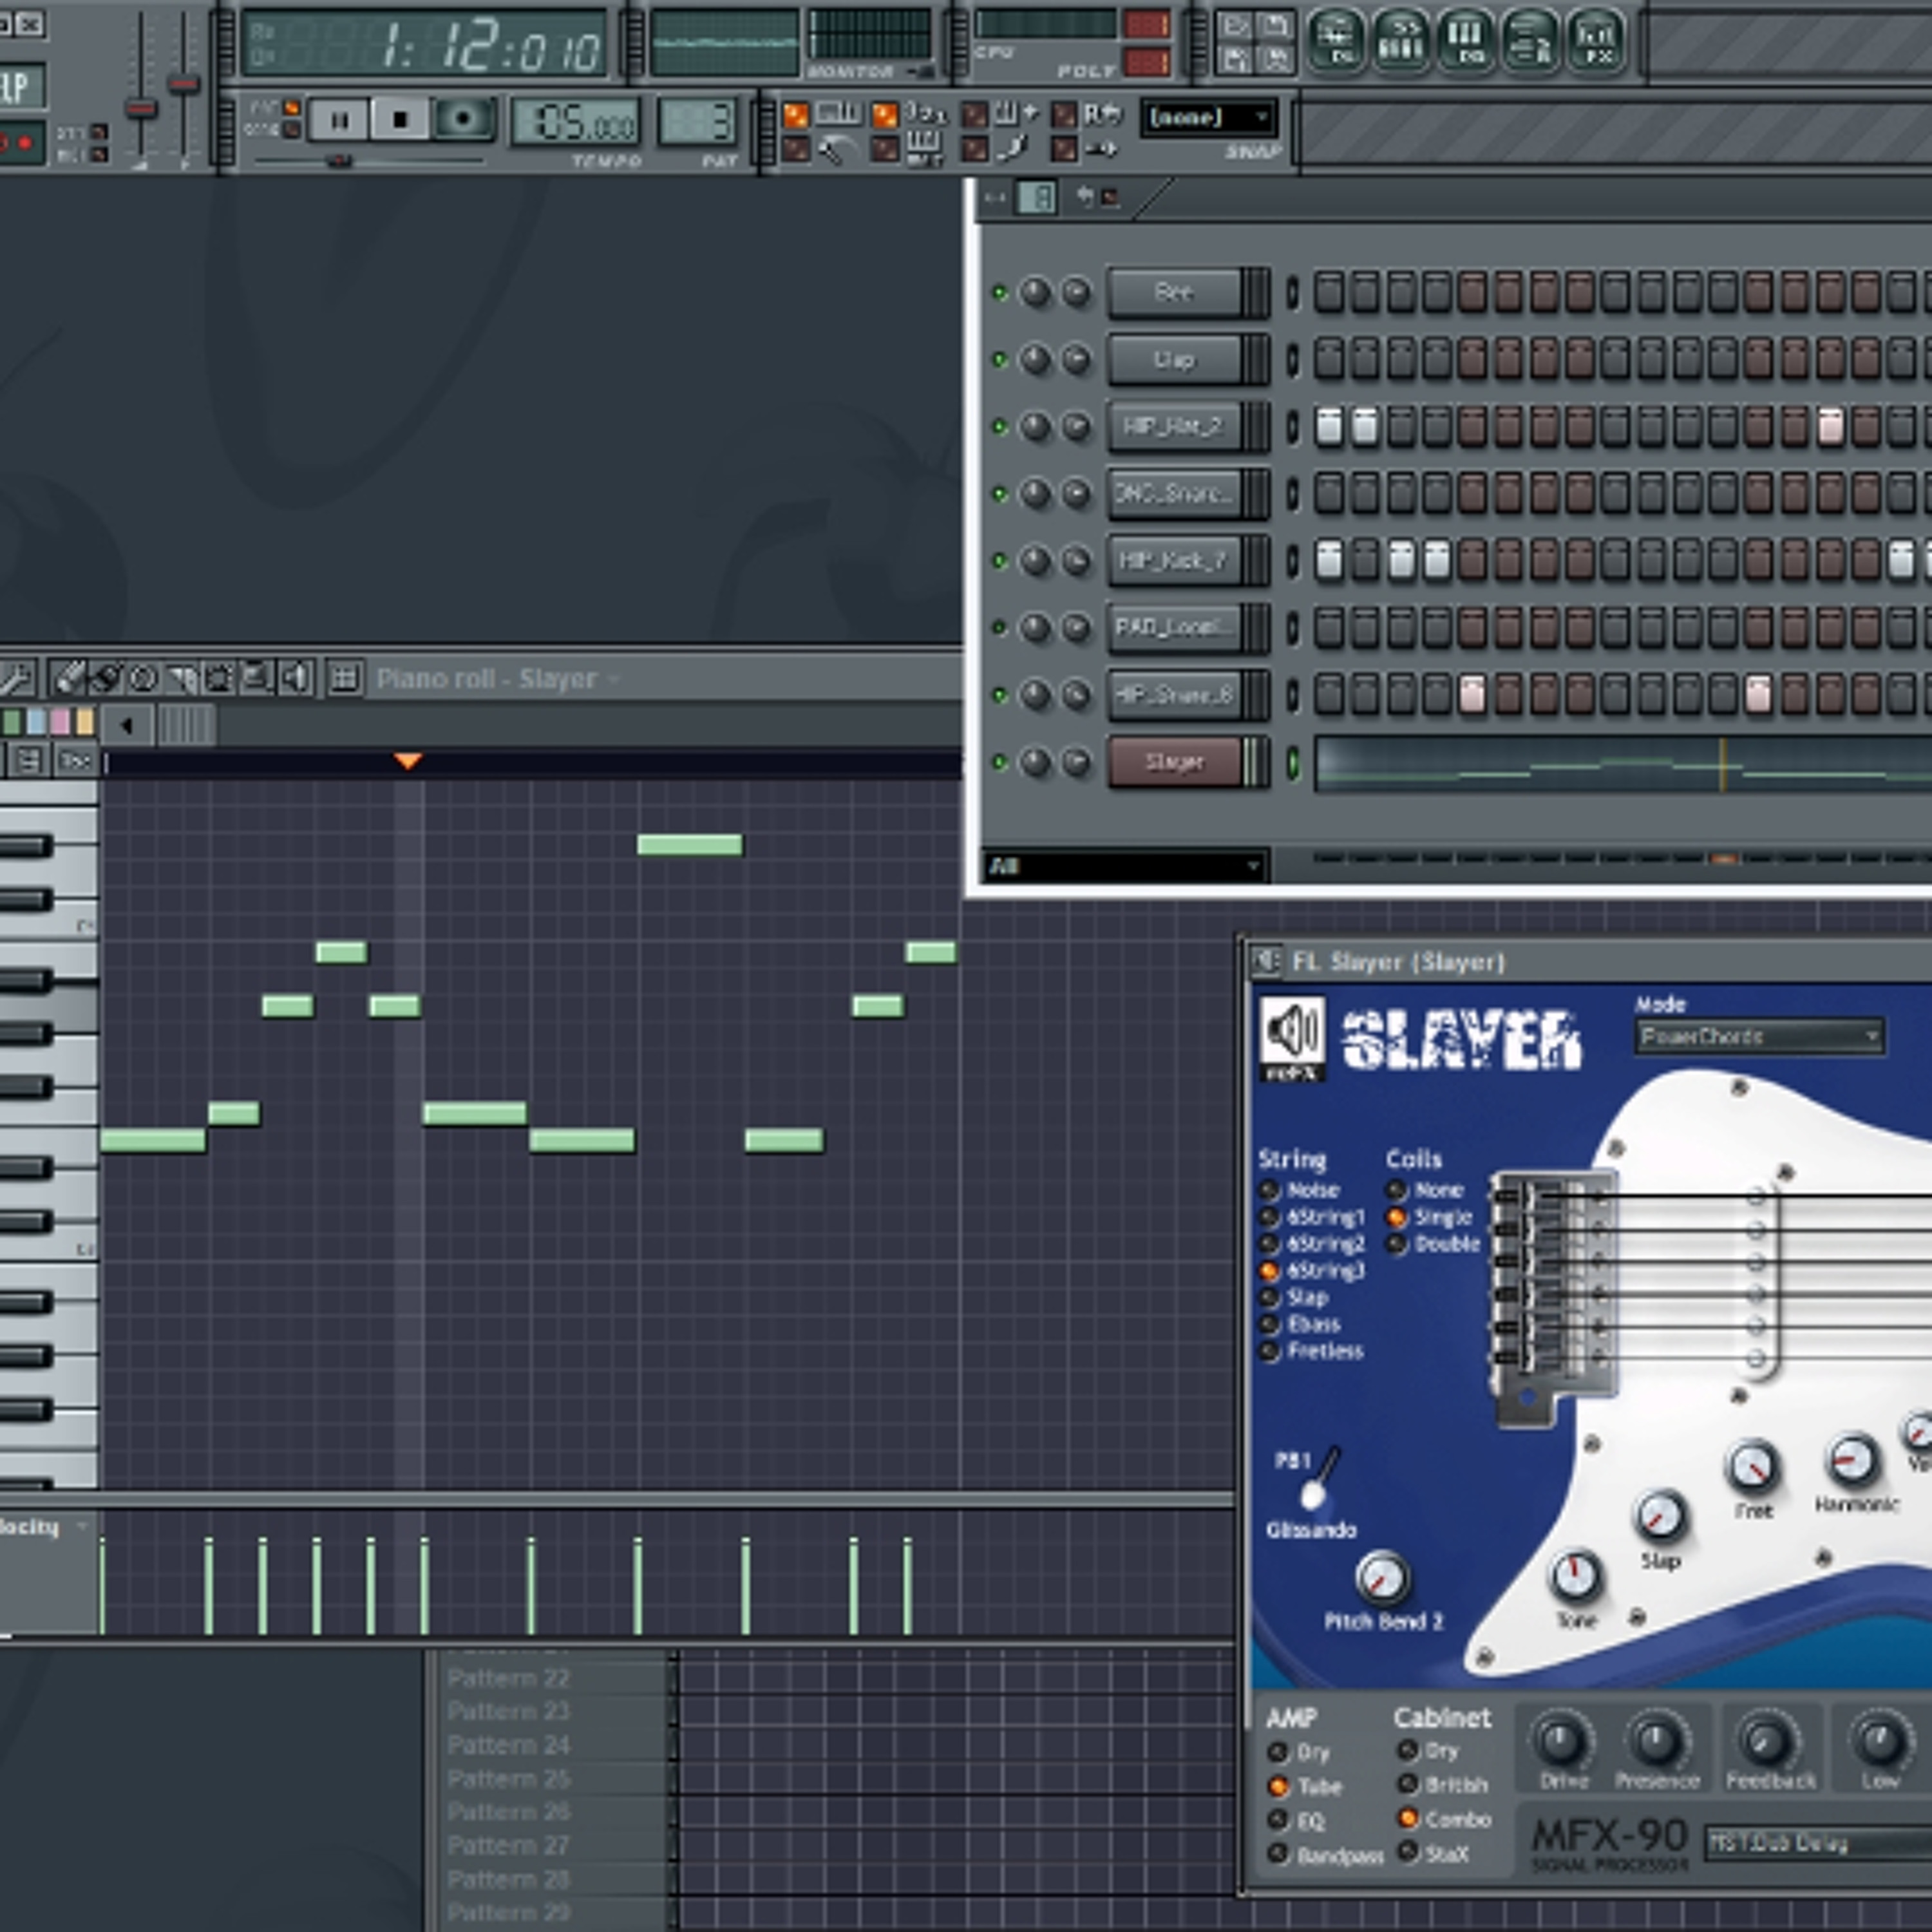The height and width of the screenshot is (1932, 1932).
Task: Click the record button in transport
Action: coord(463,120)
